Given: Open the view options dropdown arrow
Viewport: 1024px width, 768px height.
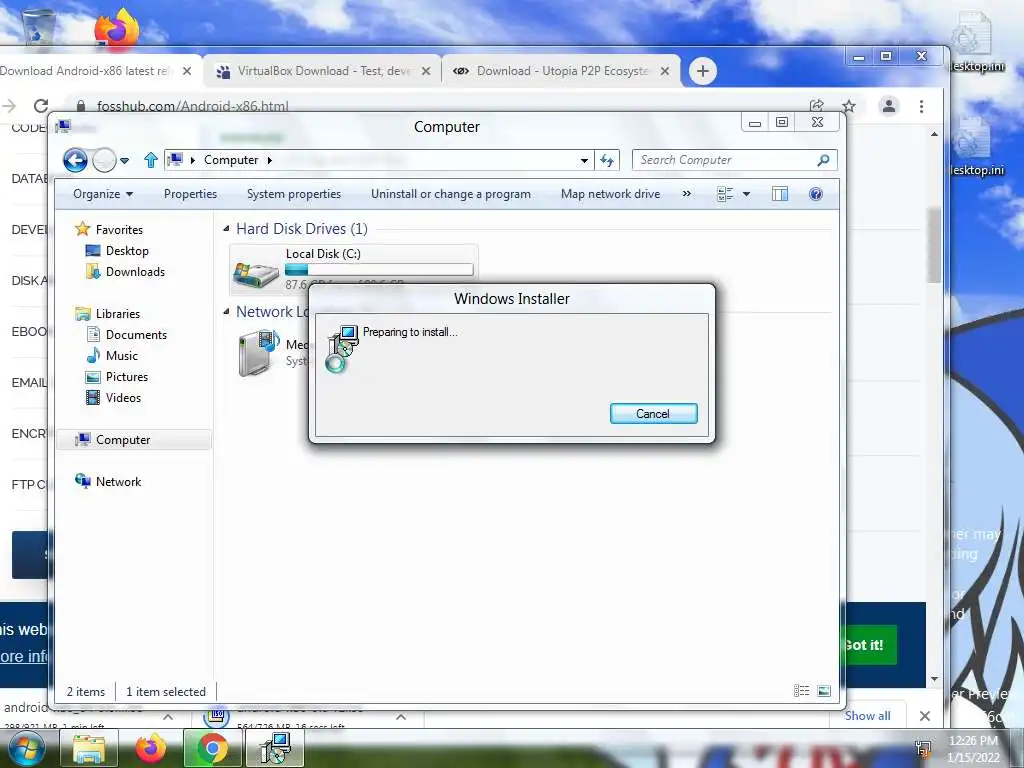Looking at the screenshot, I should click(746, 194).
